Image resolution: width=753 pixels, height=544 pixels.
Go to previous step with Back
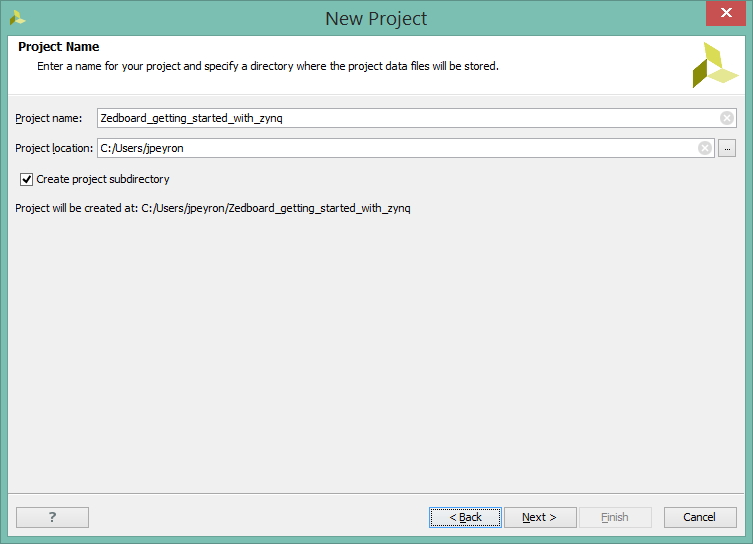[x=465, y=517]
